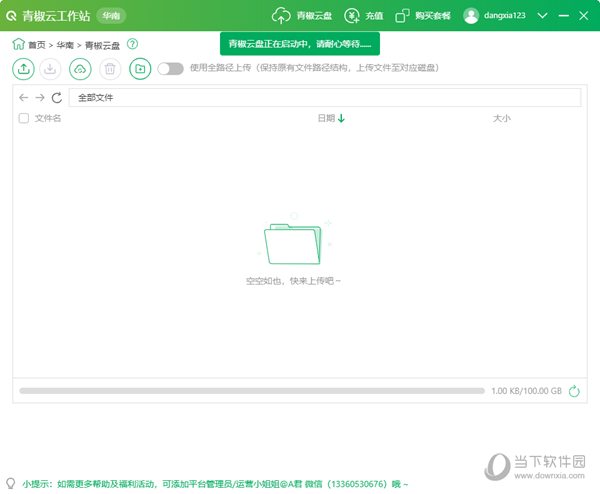Click the help question mark icon
Screen dimensions: 600x494
pos(132,44)
